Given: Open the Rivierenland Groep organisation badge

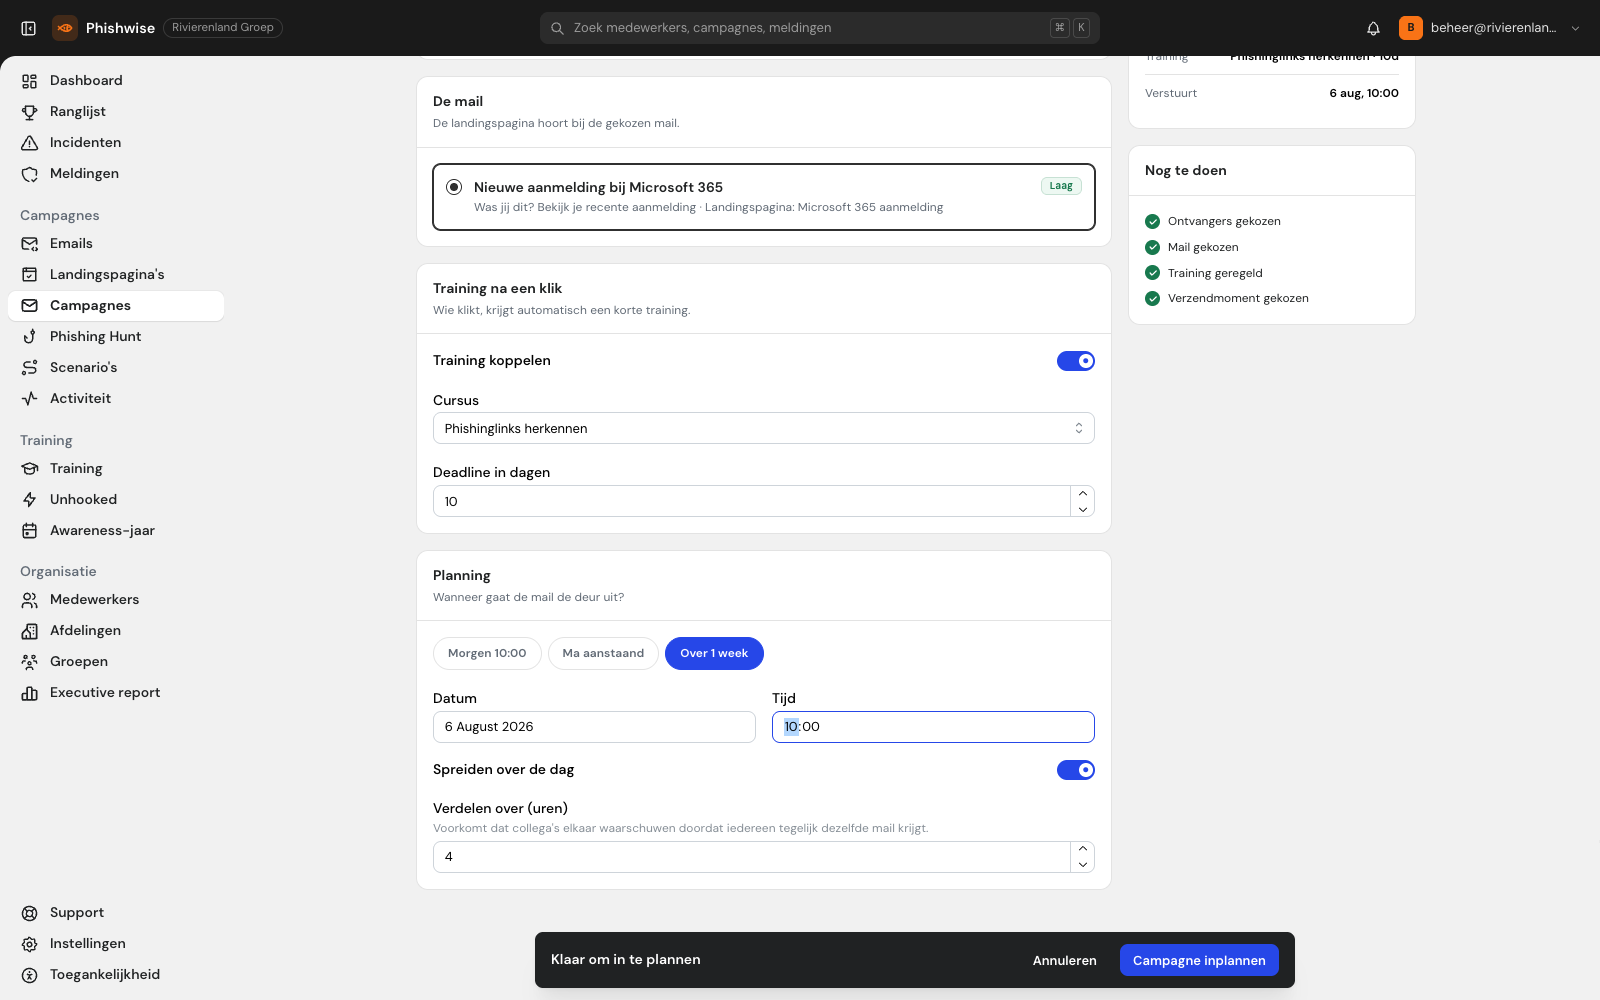Looking at the screenshot, I should [223, 28].
